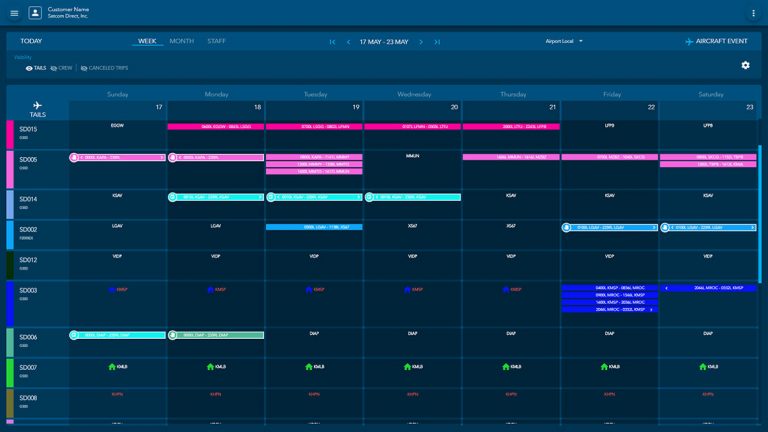Click the green home icon on Wednesday for SD007
The image size is (768, 432).
point(407,366)
